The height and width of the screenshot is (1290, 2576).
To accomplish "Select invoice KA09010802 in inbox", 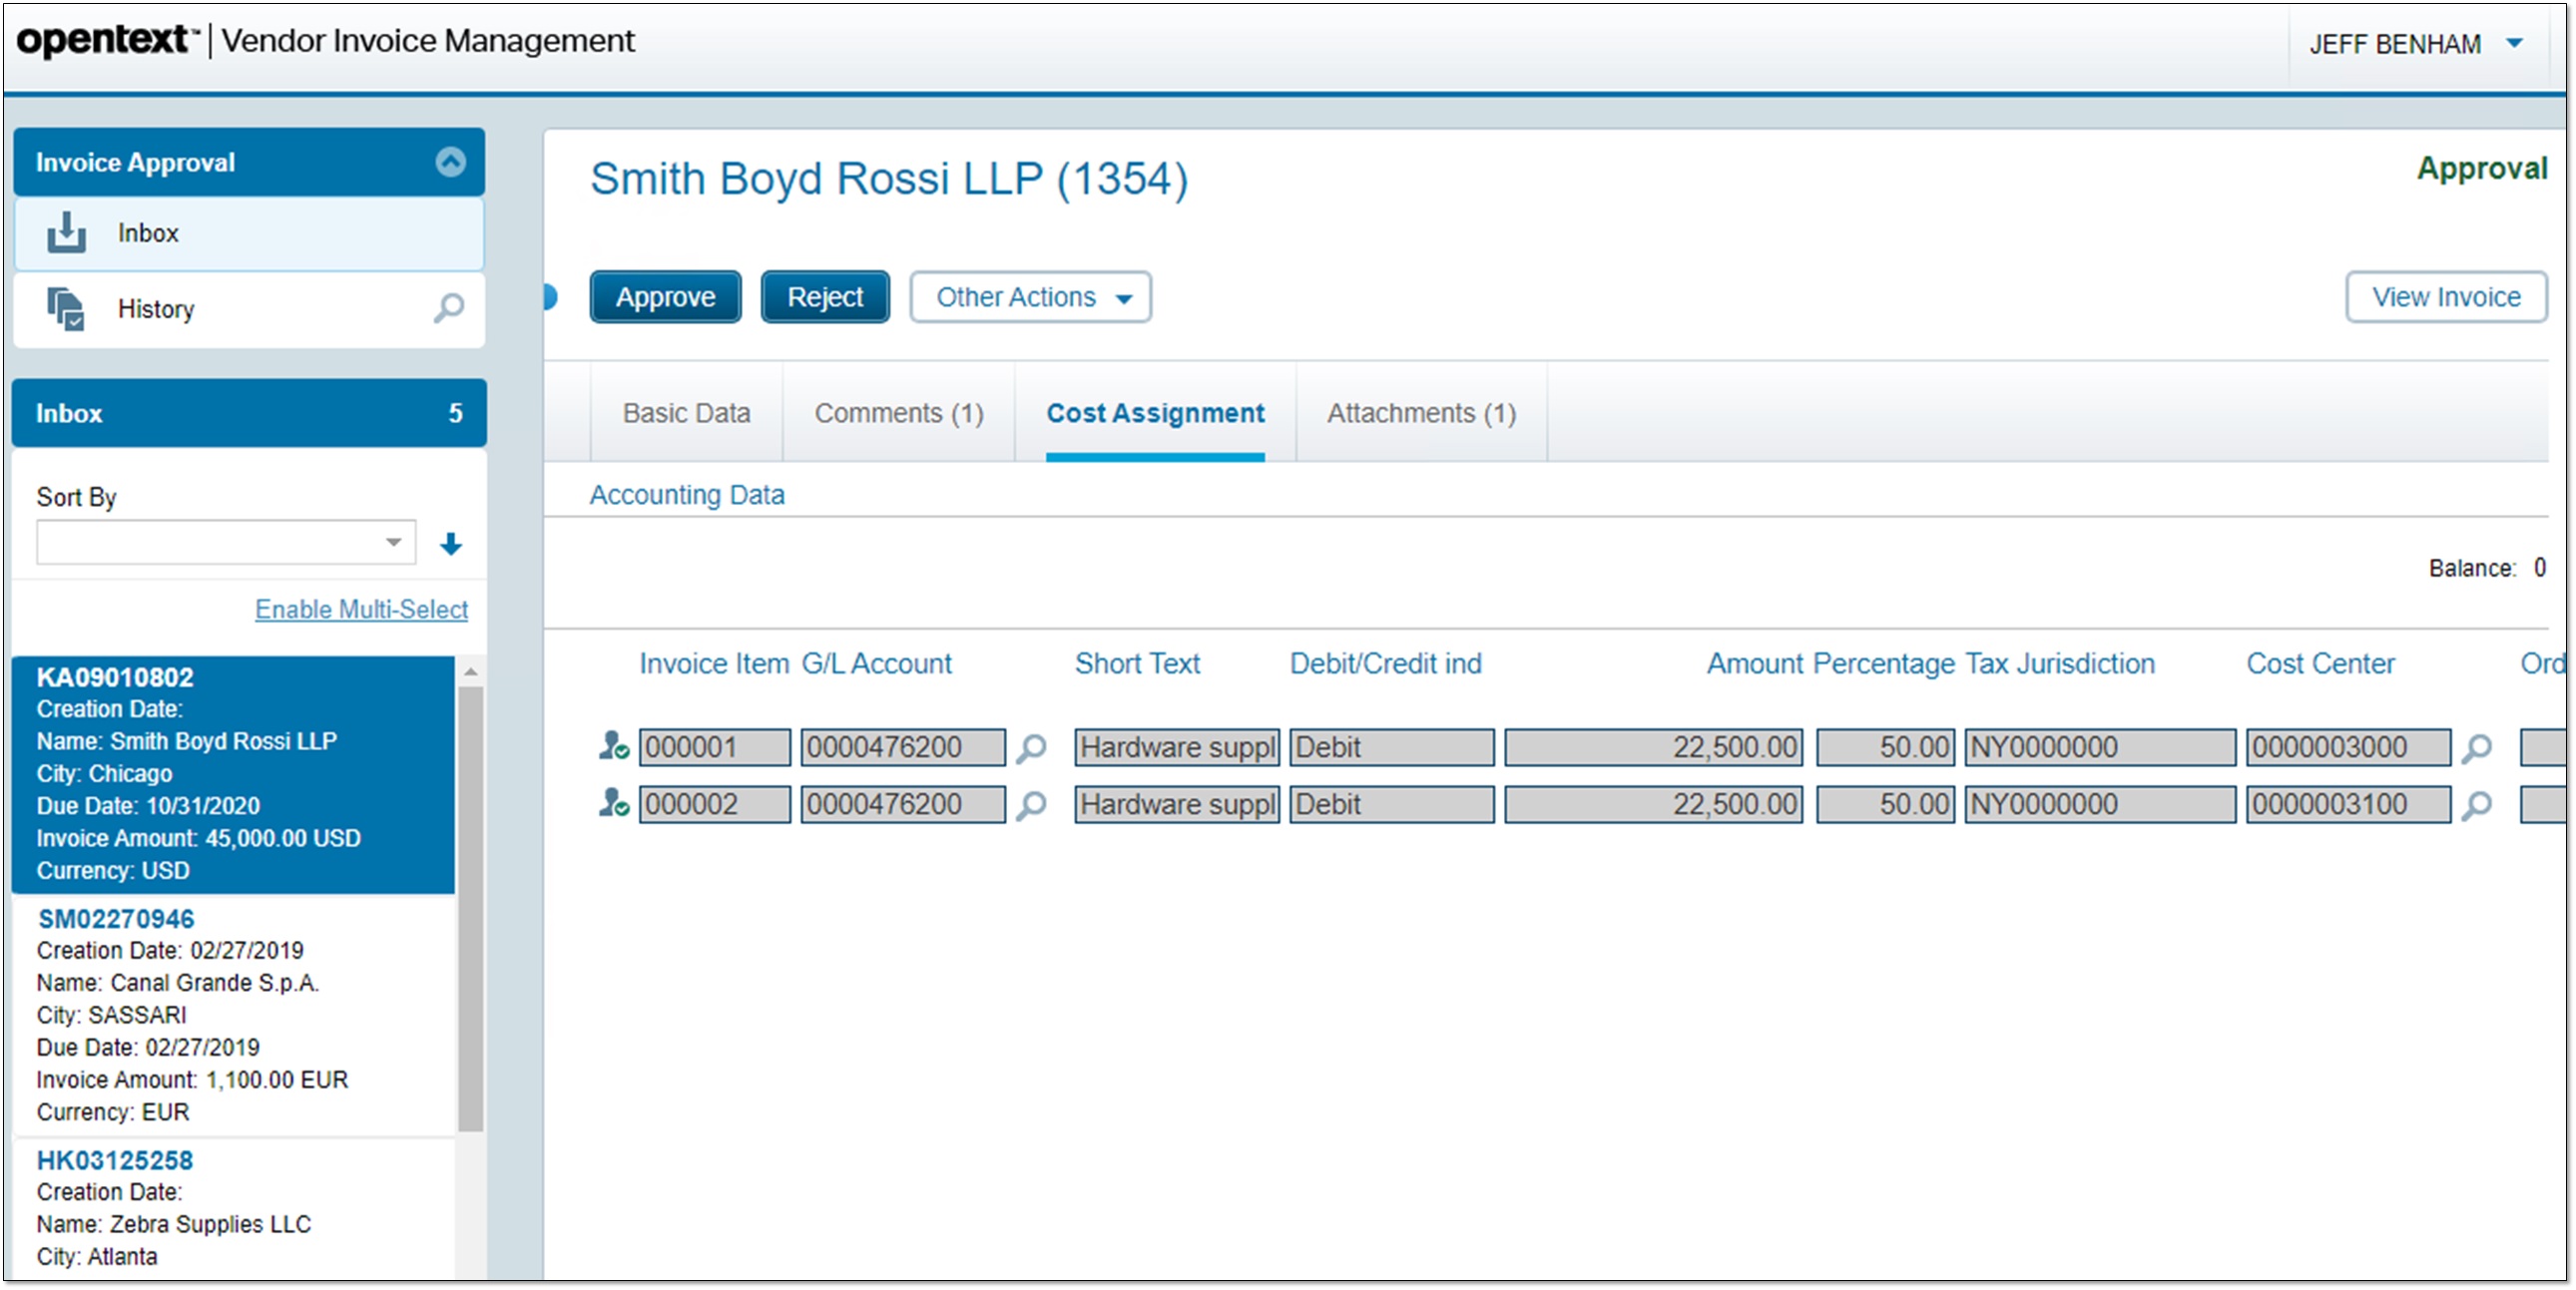I will point(233,774).
